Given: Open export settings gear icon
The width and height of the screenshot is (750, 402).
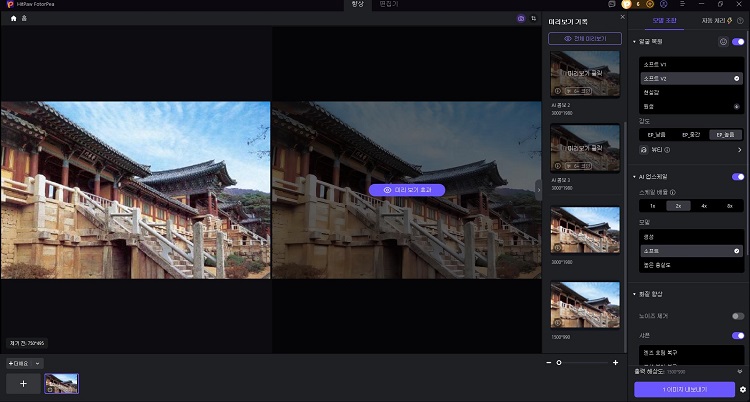Looking at the screenshot, I should 743,390.
